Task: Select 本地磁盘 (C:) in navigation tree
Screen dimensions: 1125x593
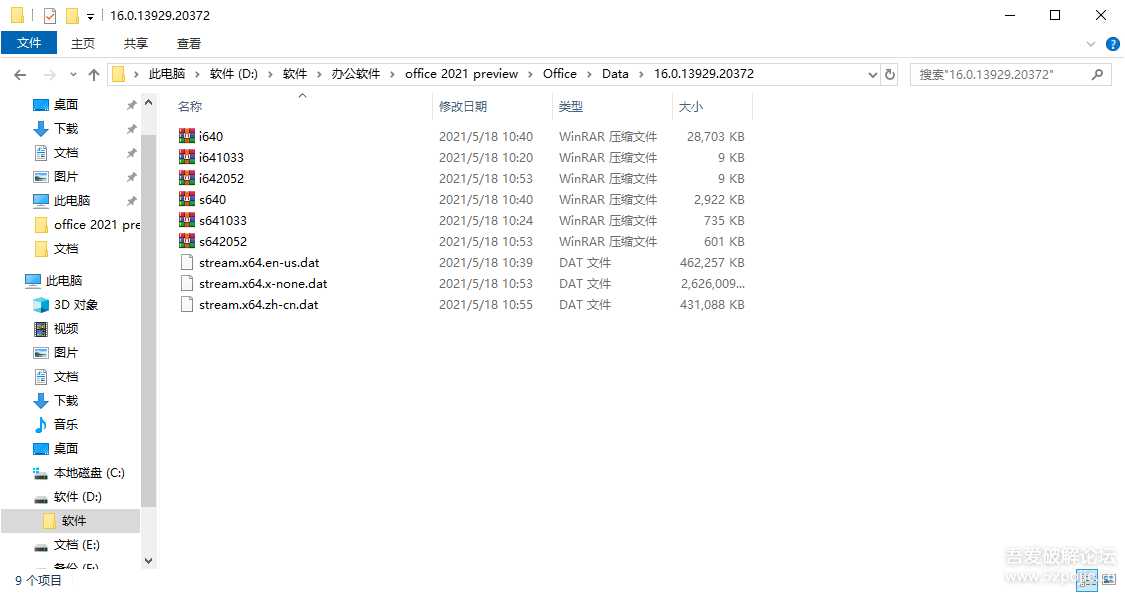Action: 88,473
